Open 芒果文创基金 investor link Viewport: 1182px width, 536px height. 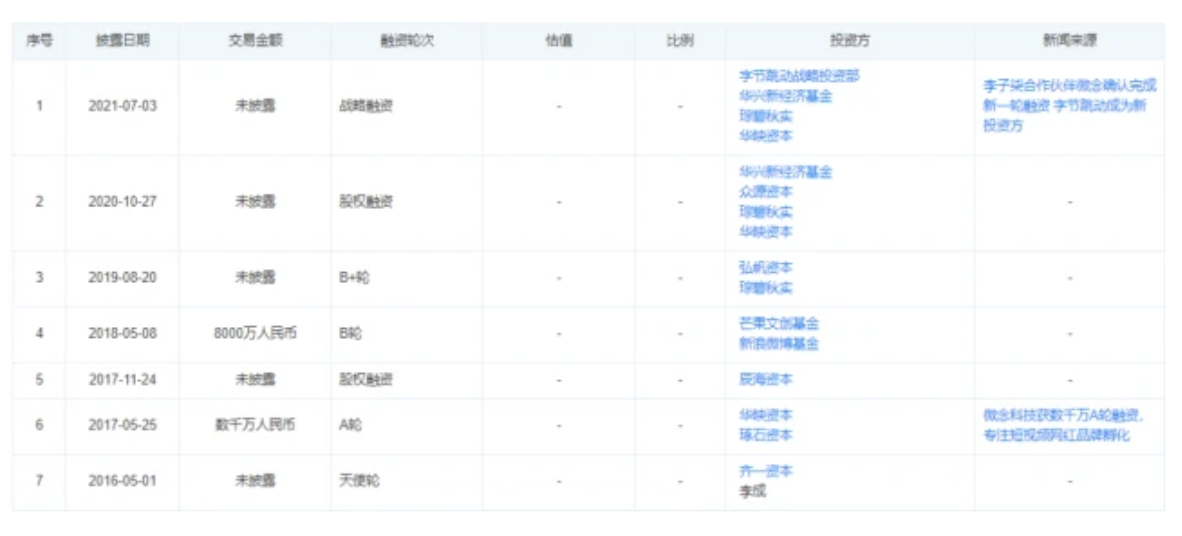tap(779, 323)
